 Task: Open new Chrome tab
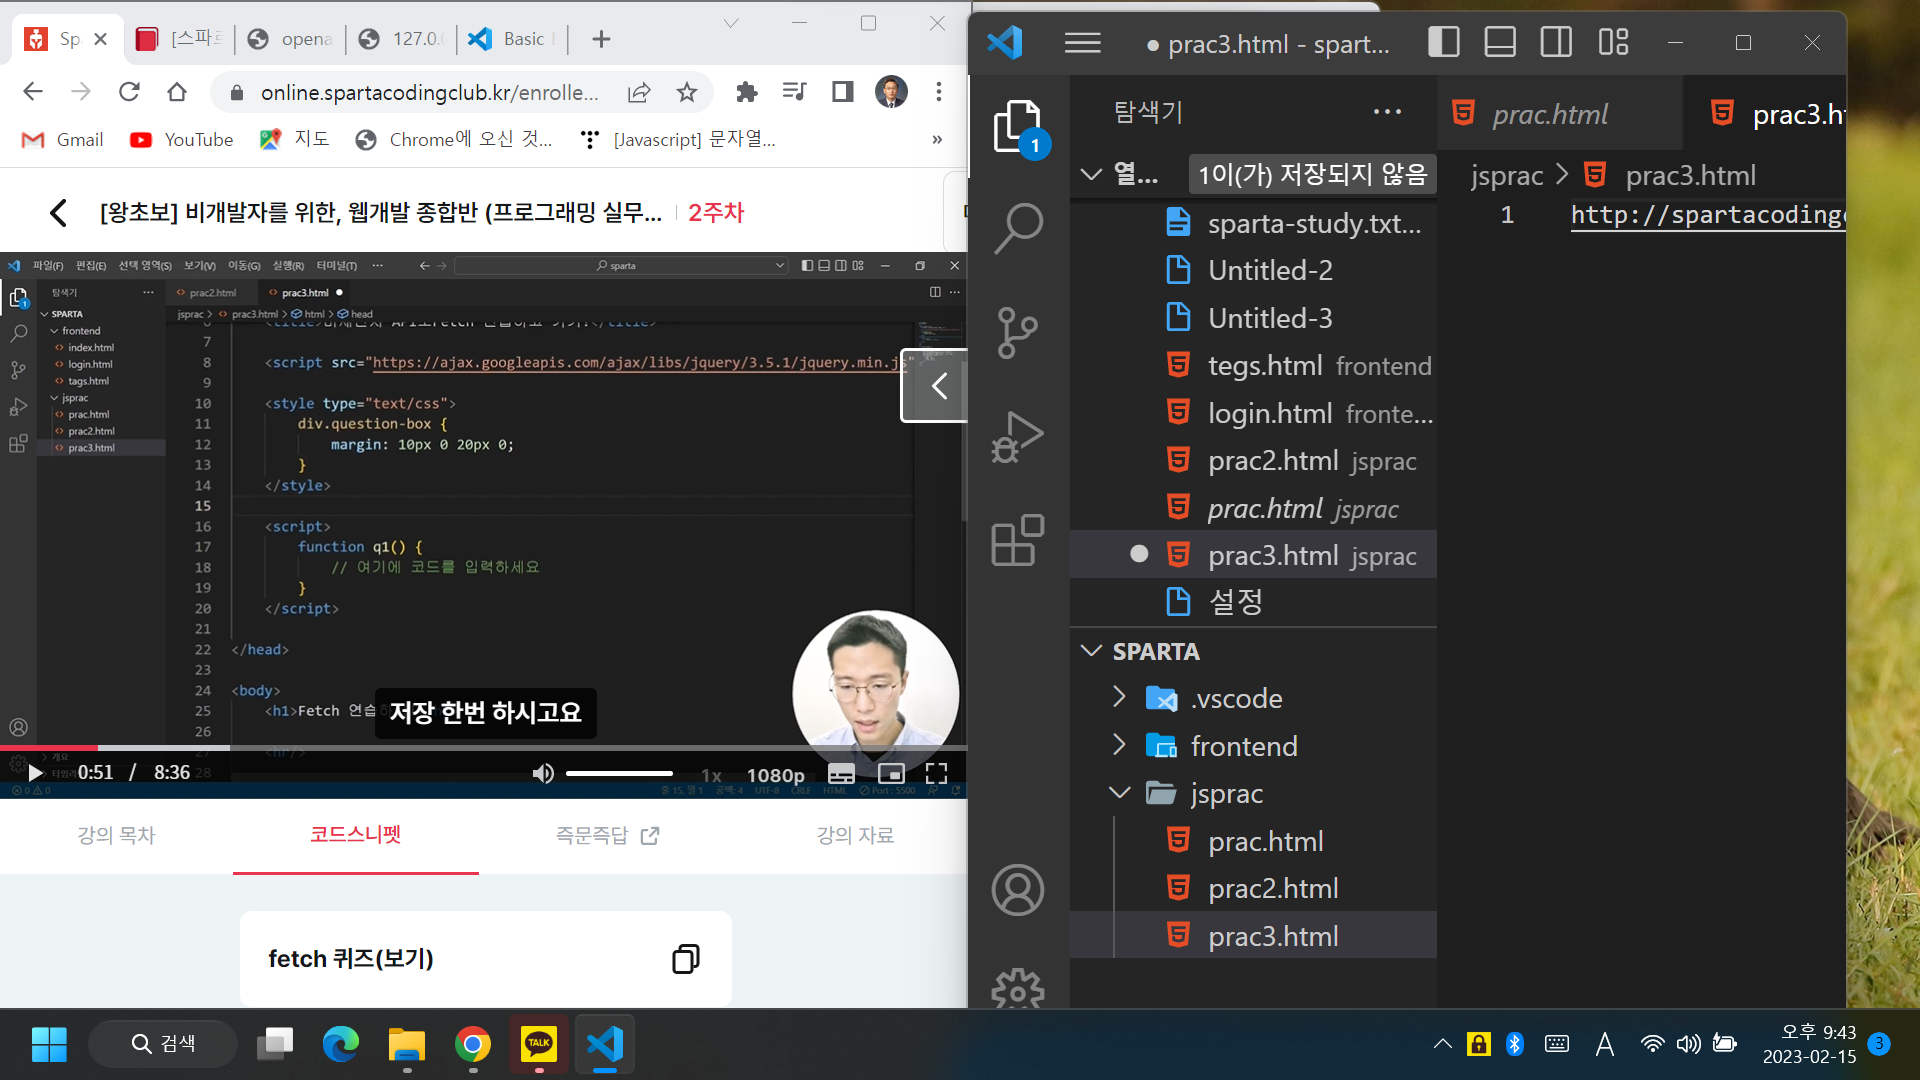(x=601, y=39)
